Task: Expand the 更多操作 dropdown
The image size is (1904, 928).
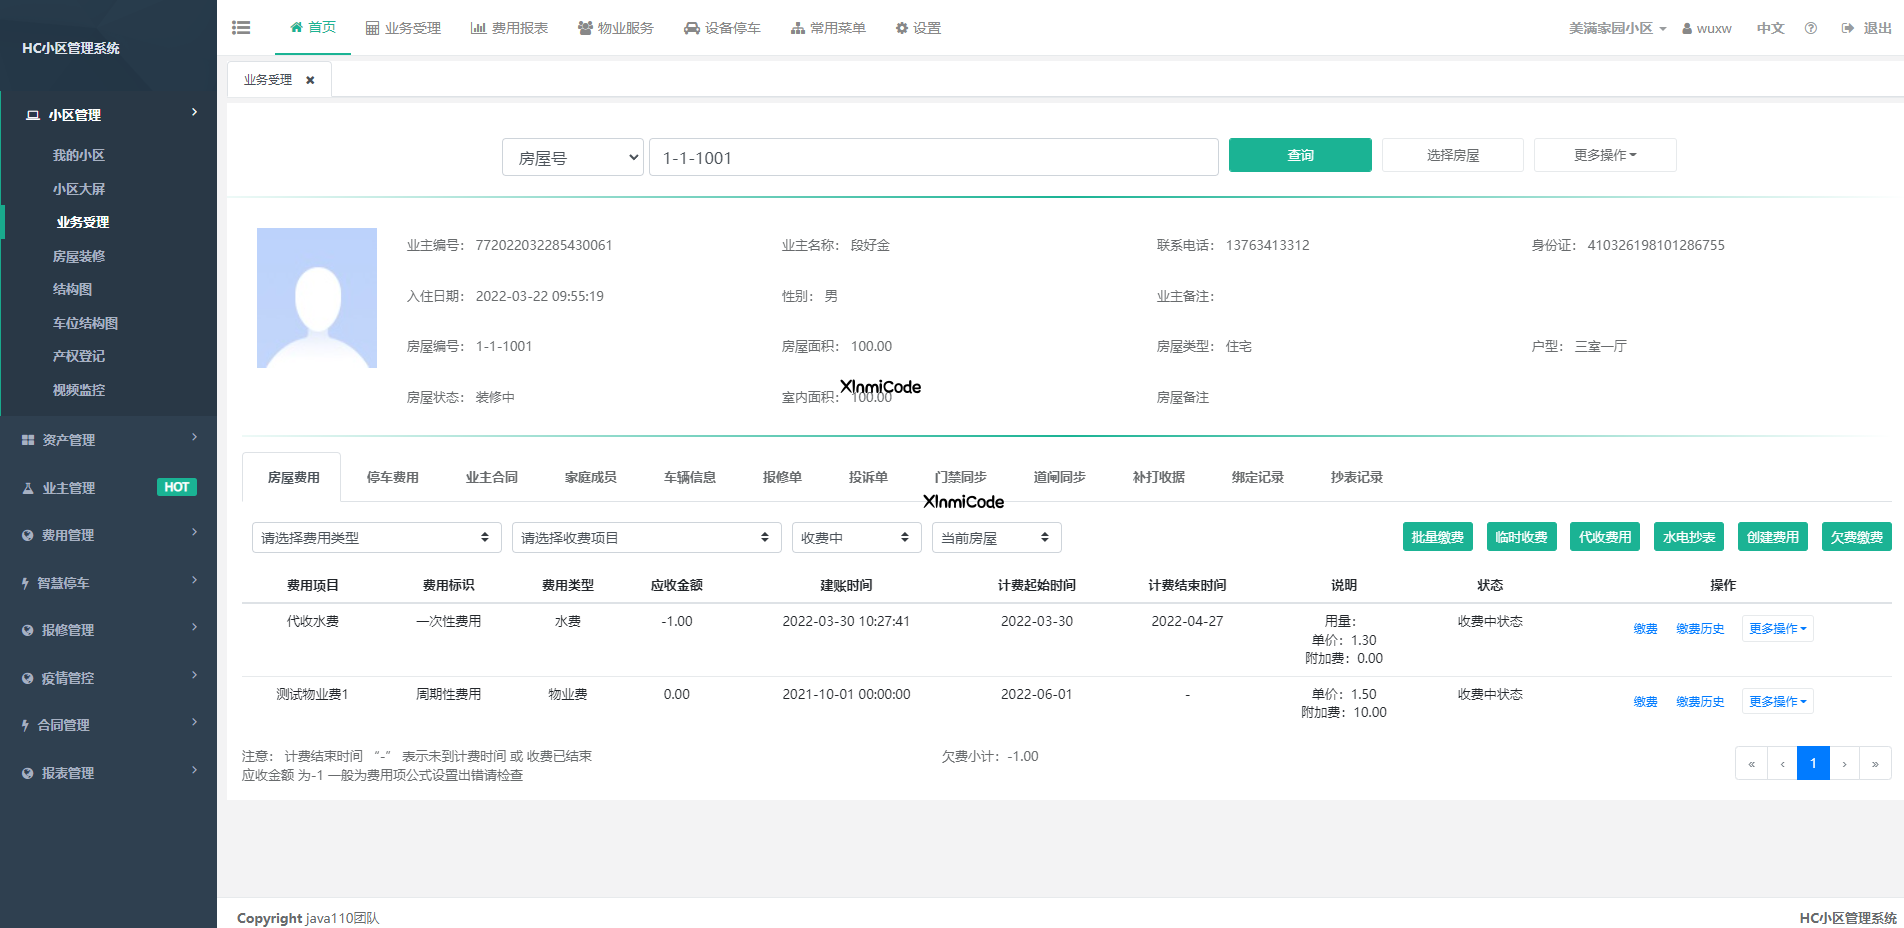Action: point(1604,154)
